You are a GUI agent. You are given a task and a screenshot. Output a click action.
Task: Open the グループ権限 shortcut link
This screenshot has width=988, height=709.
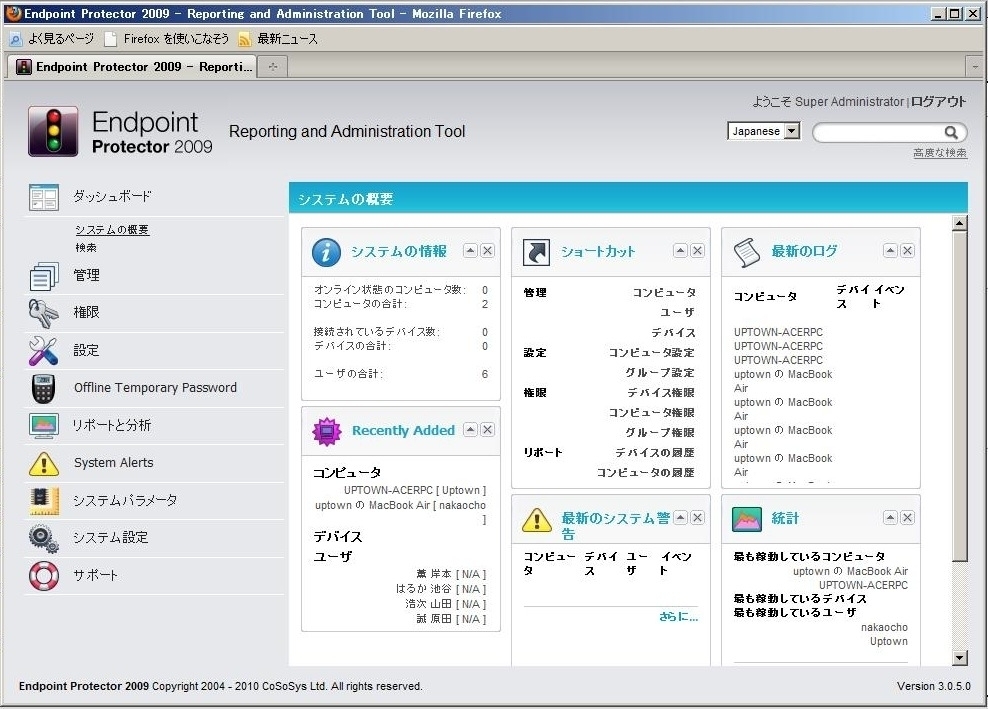click(660, 433)
